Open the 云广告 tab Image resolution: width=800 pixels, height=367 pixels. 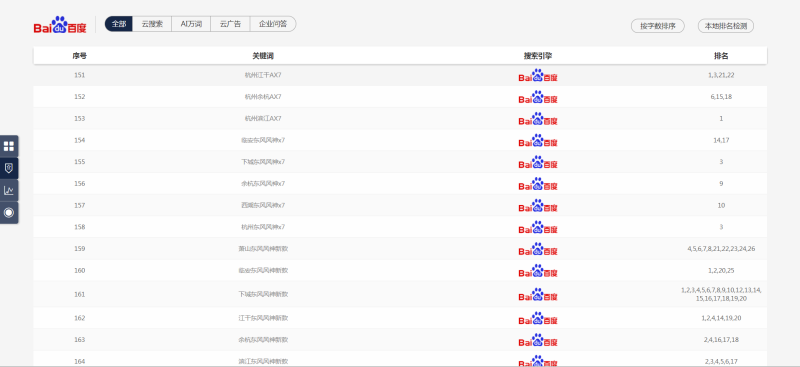click(x=230, y=24)
